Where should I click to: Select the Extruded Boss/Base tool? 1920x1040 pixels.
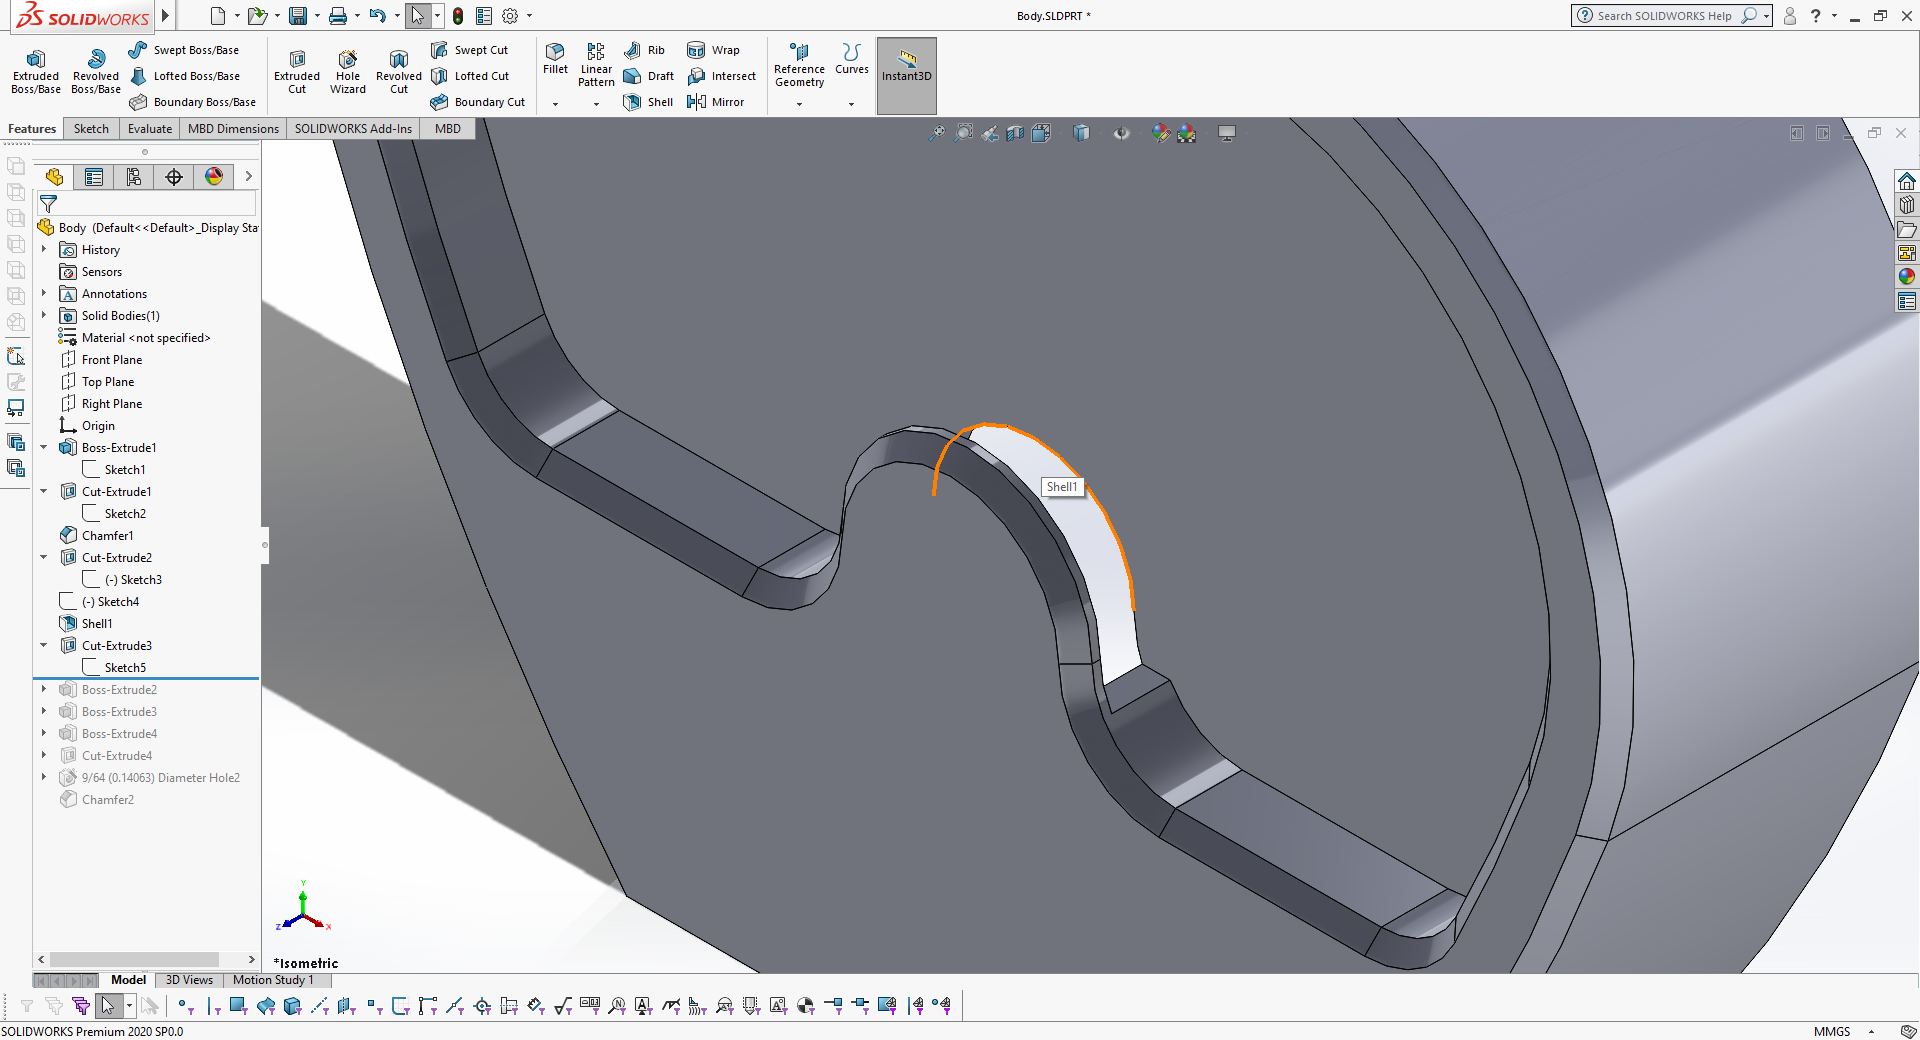coord(36,72)
